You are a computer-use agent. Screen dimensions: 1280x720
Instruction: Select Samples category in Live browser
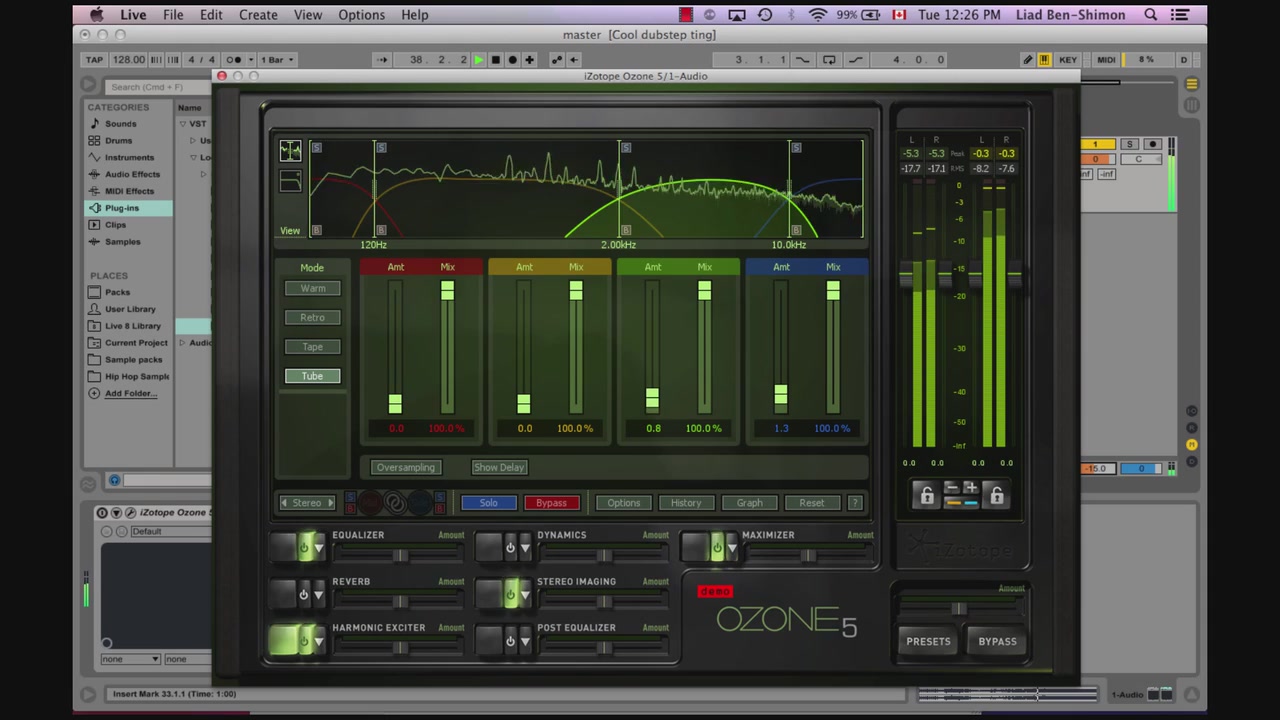[x=122, y=242]
